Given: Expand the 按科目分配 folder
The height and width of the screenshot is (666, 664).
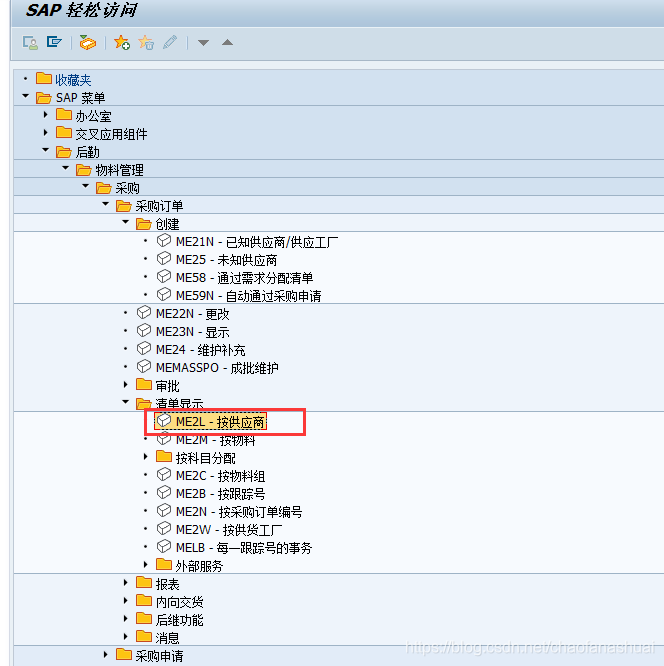Looking at the screenshot, I should pyautogui.click(x=145, y=457).
